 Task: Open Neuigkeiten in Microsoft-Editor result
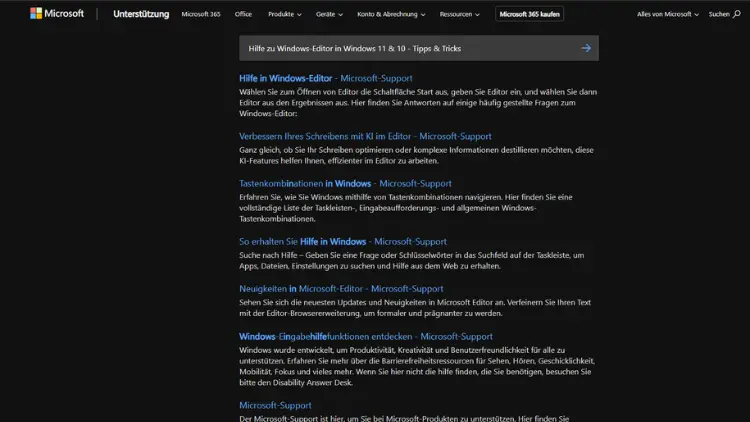click(x=341, y=289)
